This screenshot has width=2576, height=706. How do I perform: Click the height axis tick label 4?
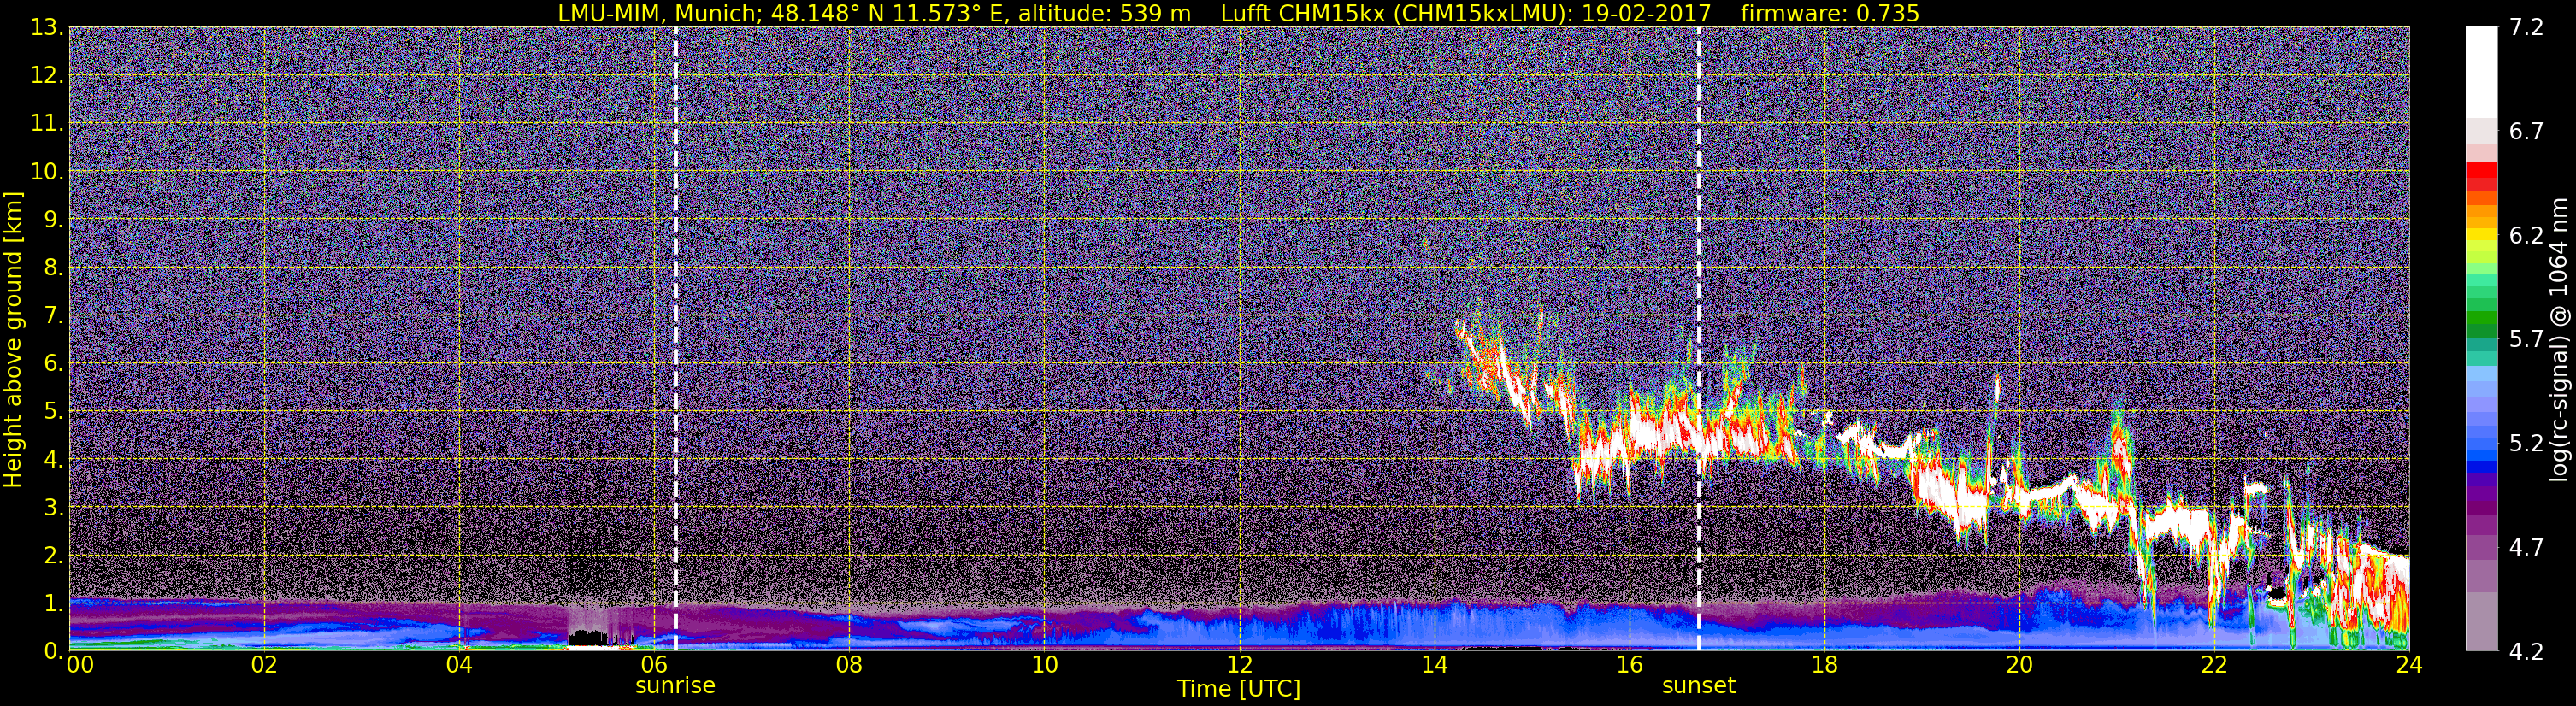(53, 459)
